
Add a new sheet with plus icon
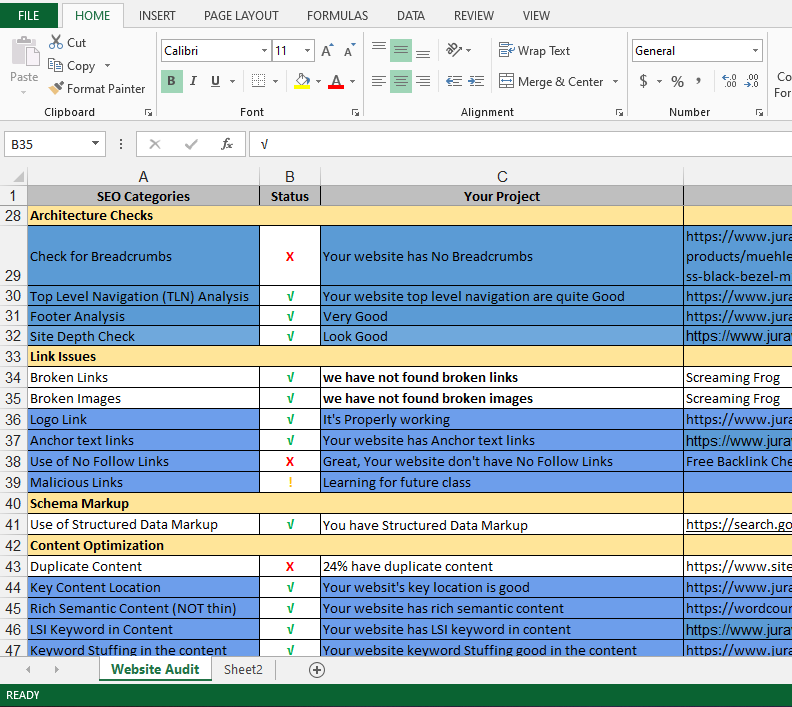point(317,670)
